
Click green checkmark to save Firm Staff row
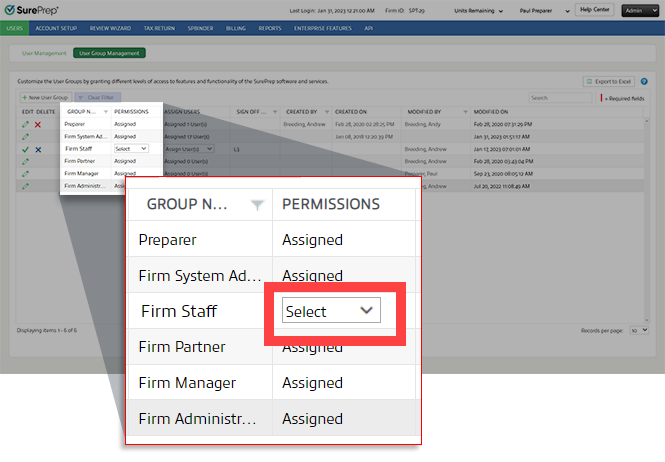tap(25, 149)
